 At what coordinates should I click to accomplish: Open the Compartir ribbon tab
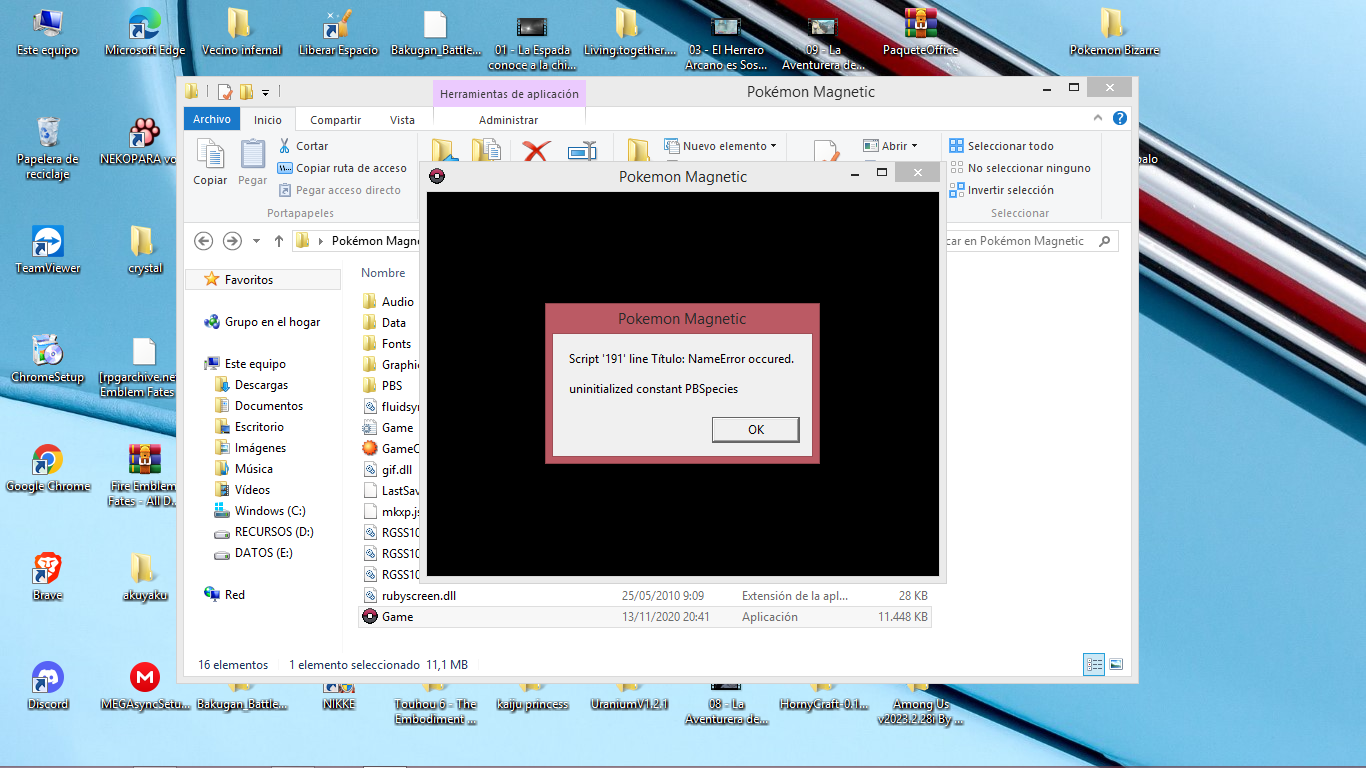(x=335, y=120)
